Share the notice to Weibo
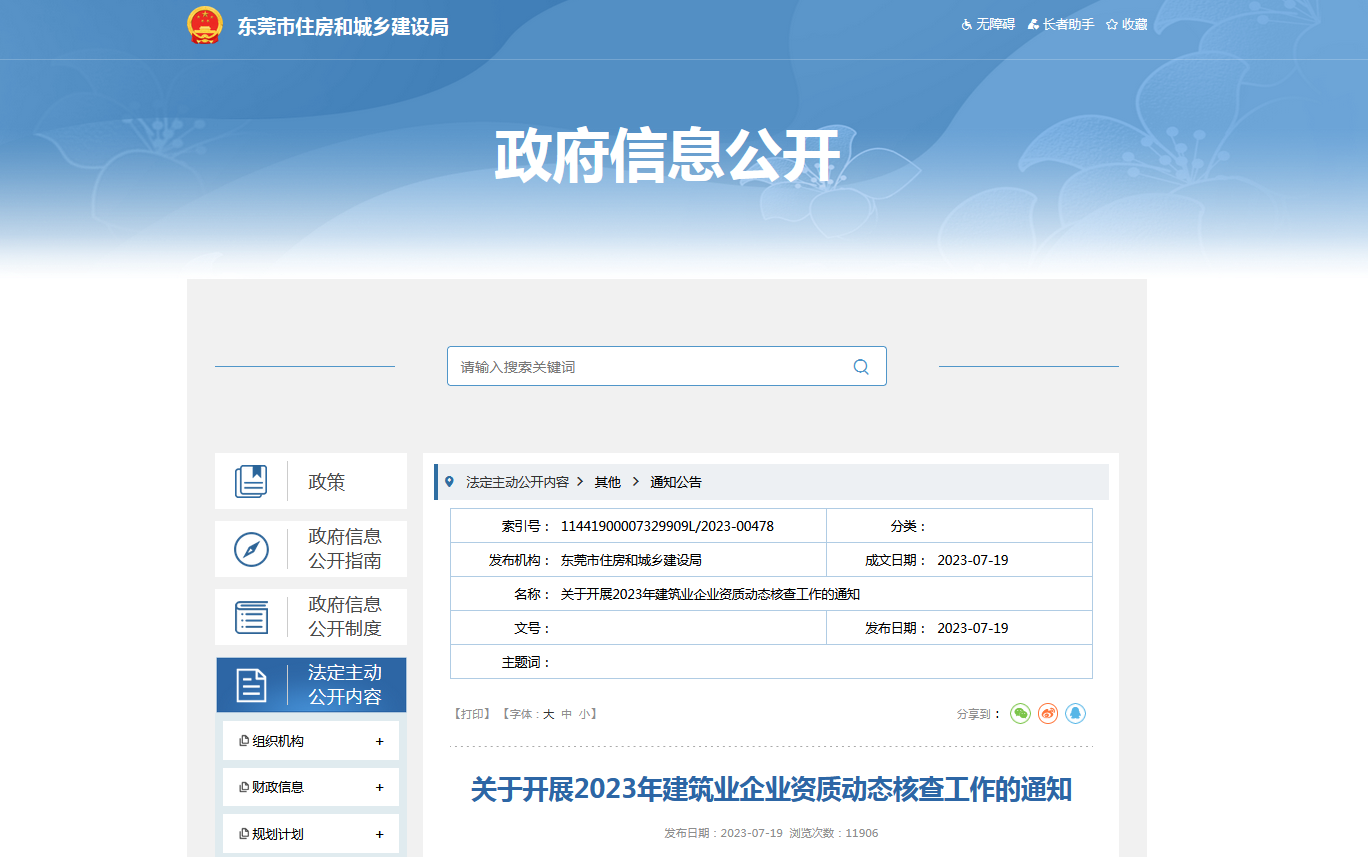This screenshot has height=857, width=1368. [1048, 713]
